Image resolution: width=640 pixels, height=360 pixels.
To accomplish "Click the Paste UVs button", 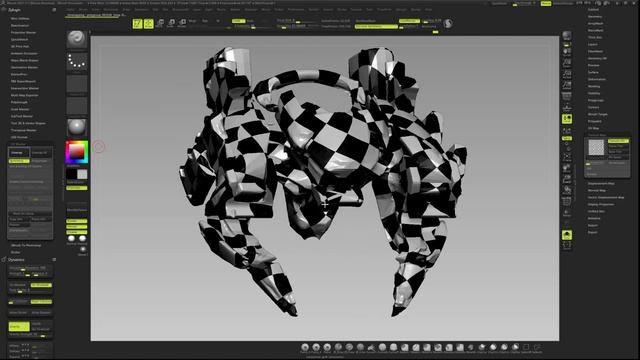I will pos(41,219).
